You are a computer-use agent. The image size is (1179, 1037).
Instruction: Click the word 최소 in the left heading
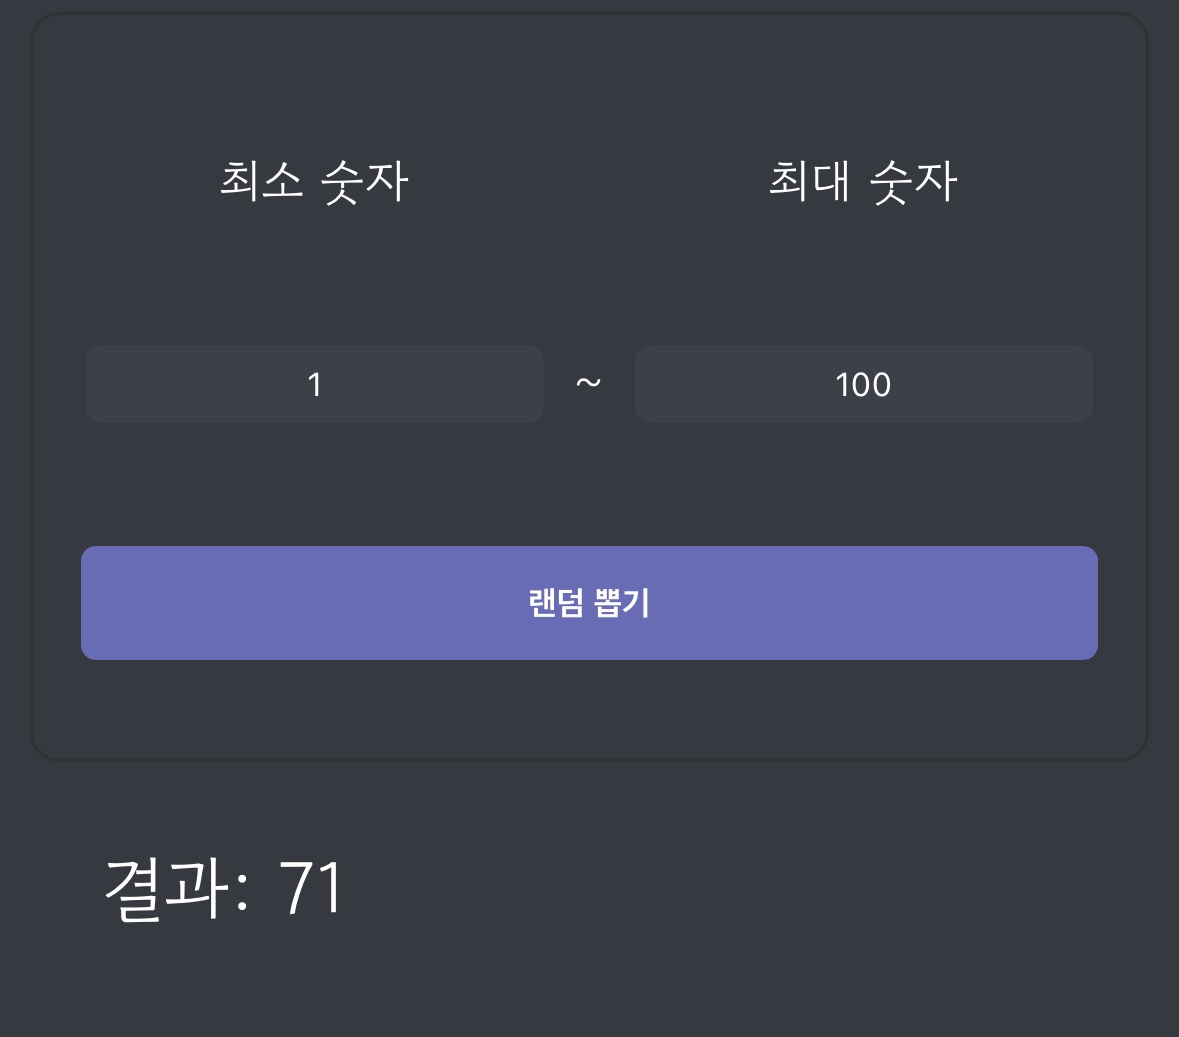pyautogui.click(x=262, y=180)
